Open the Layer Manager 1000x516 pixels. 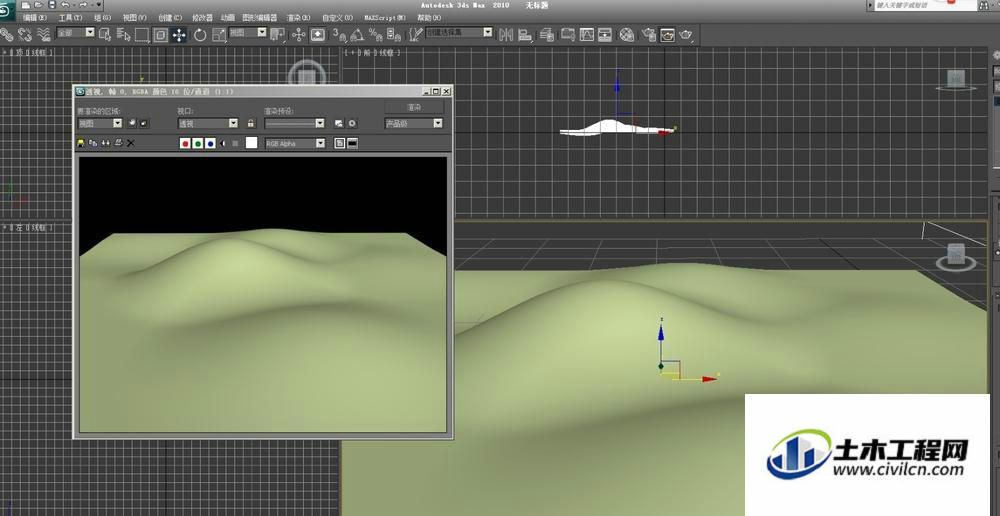point(547,34)
